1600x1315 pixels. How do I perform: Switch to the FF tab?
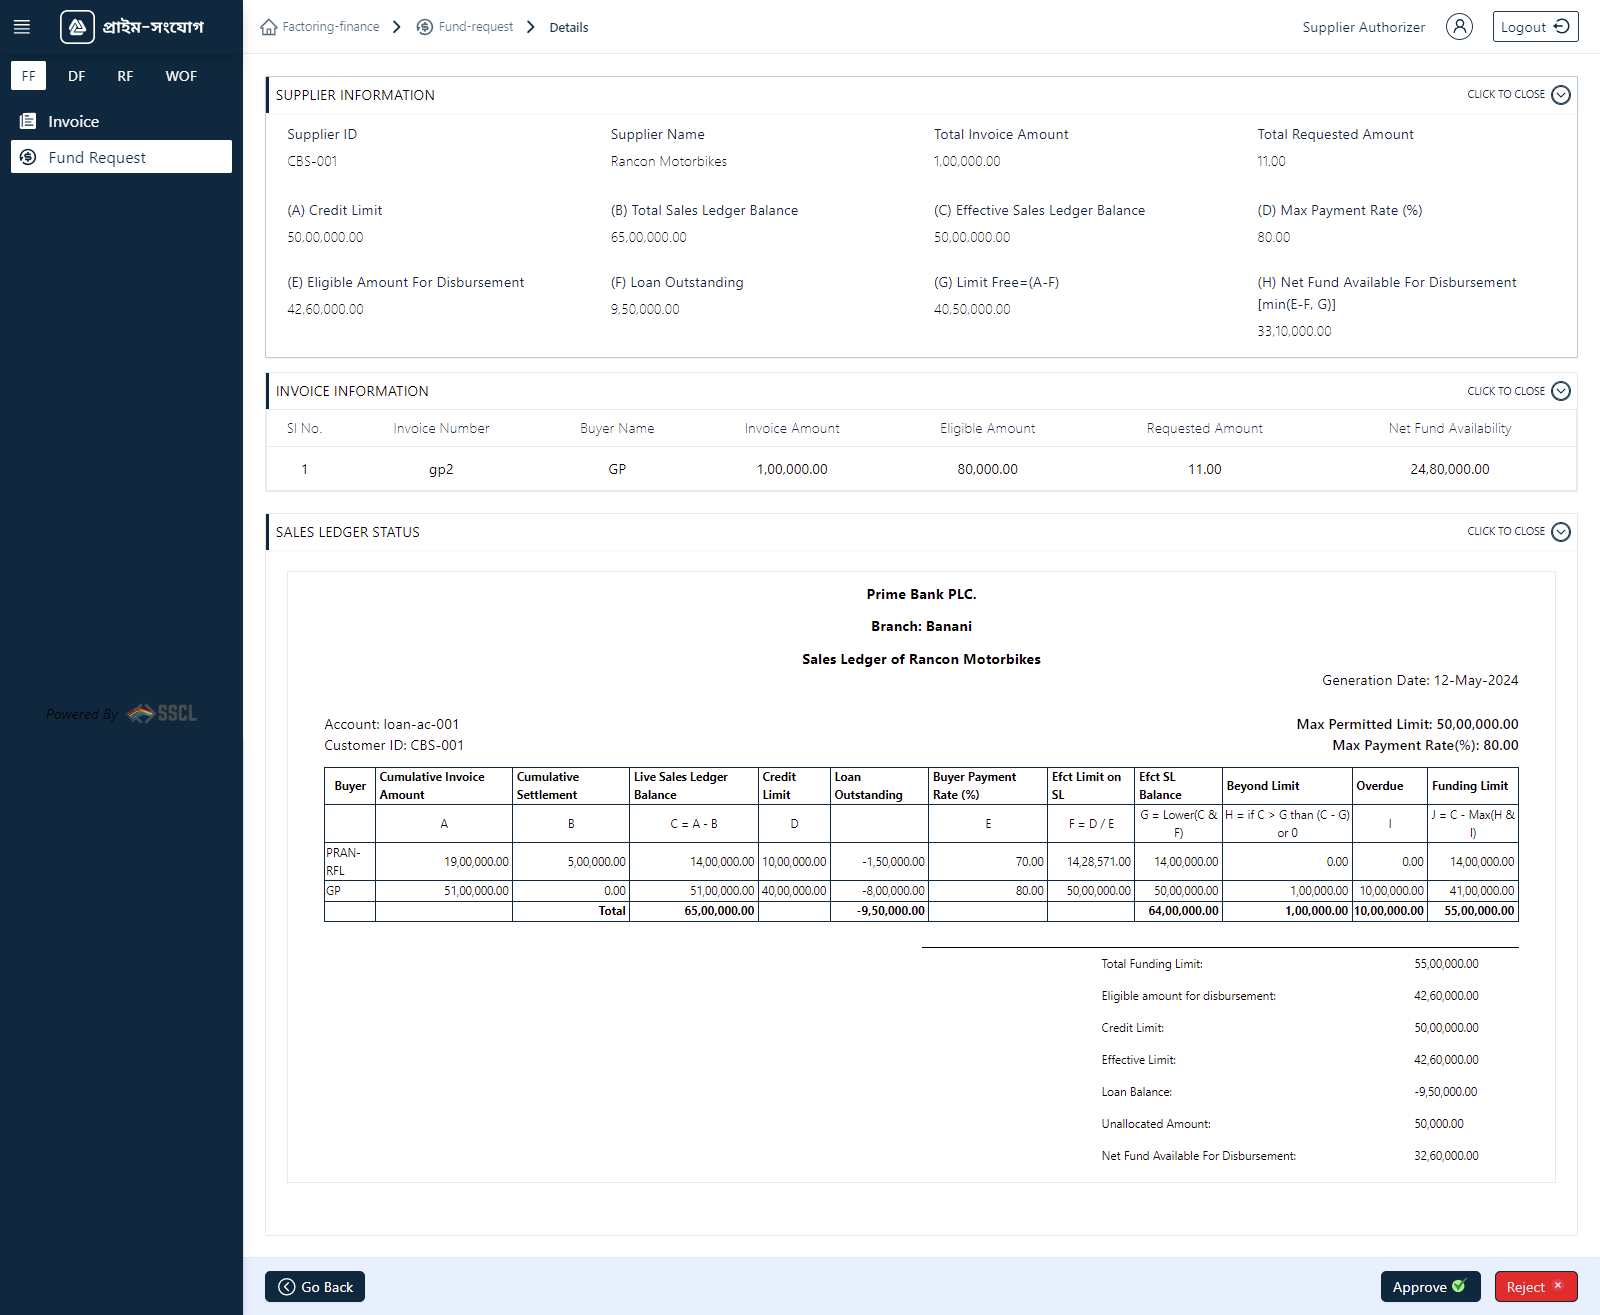pos(28,76)
